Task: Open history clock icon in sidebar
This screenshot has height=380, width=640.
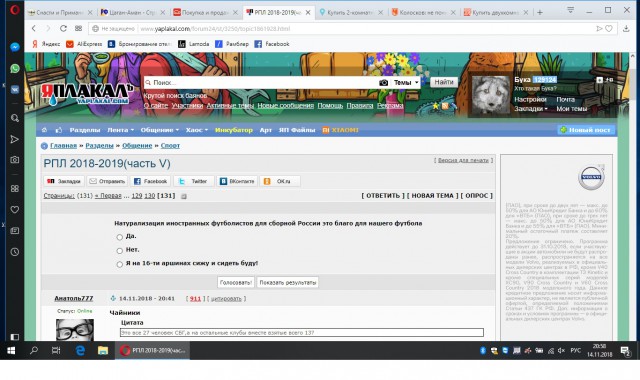Action: [x=15, y=252]
